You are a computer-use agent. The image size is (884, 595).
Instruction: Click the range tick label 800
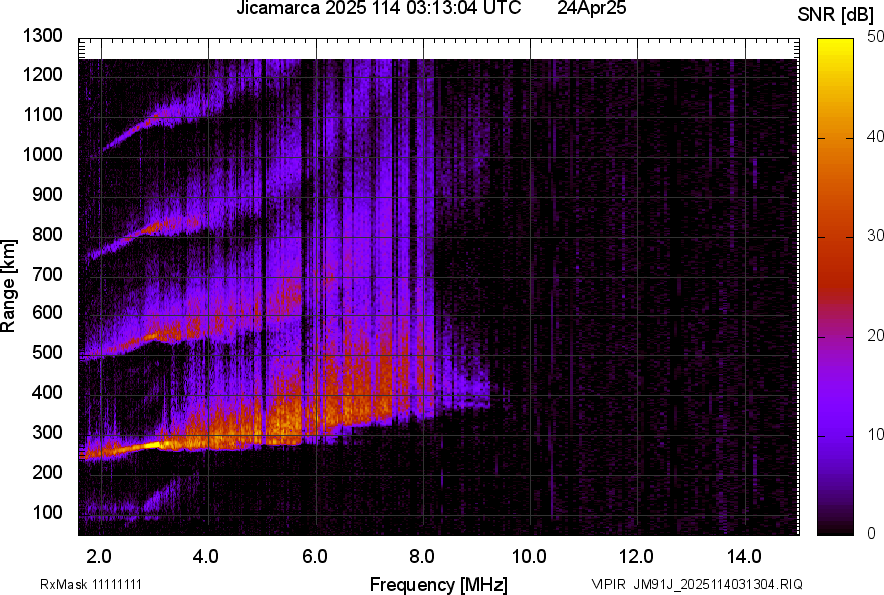click(x=47, y=234)
